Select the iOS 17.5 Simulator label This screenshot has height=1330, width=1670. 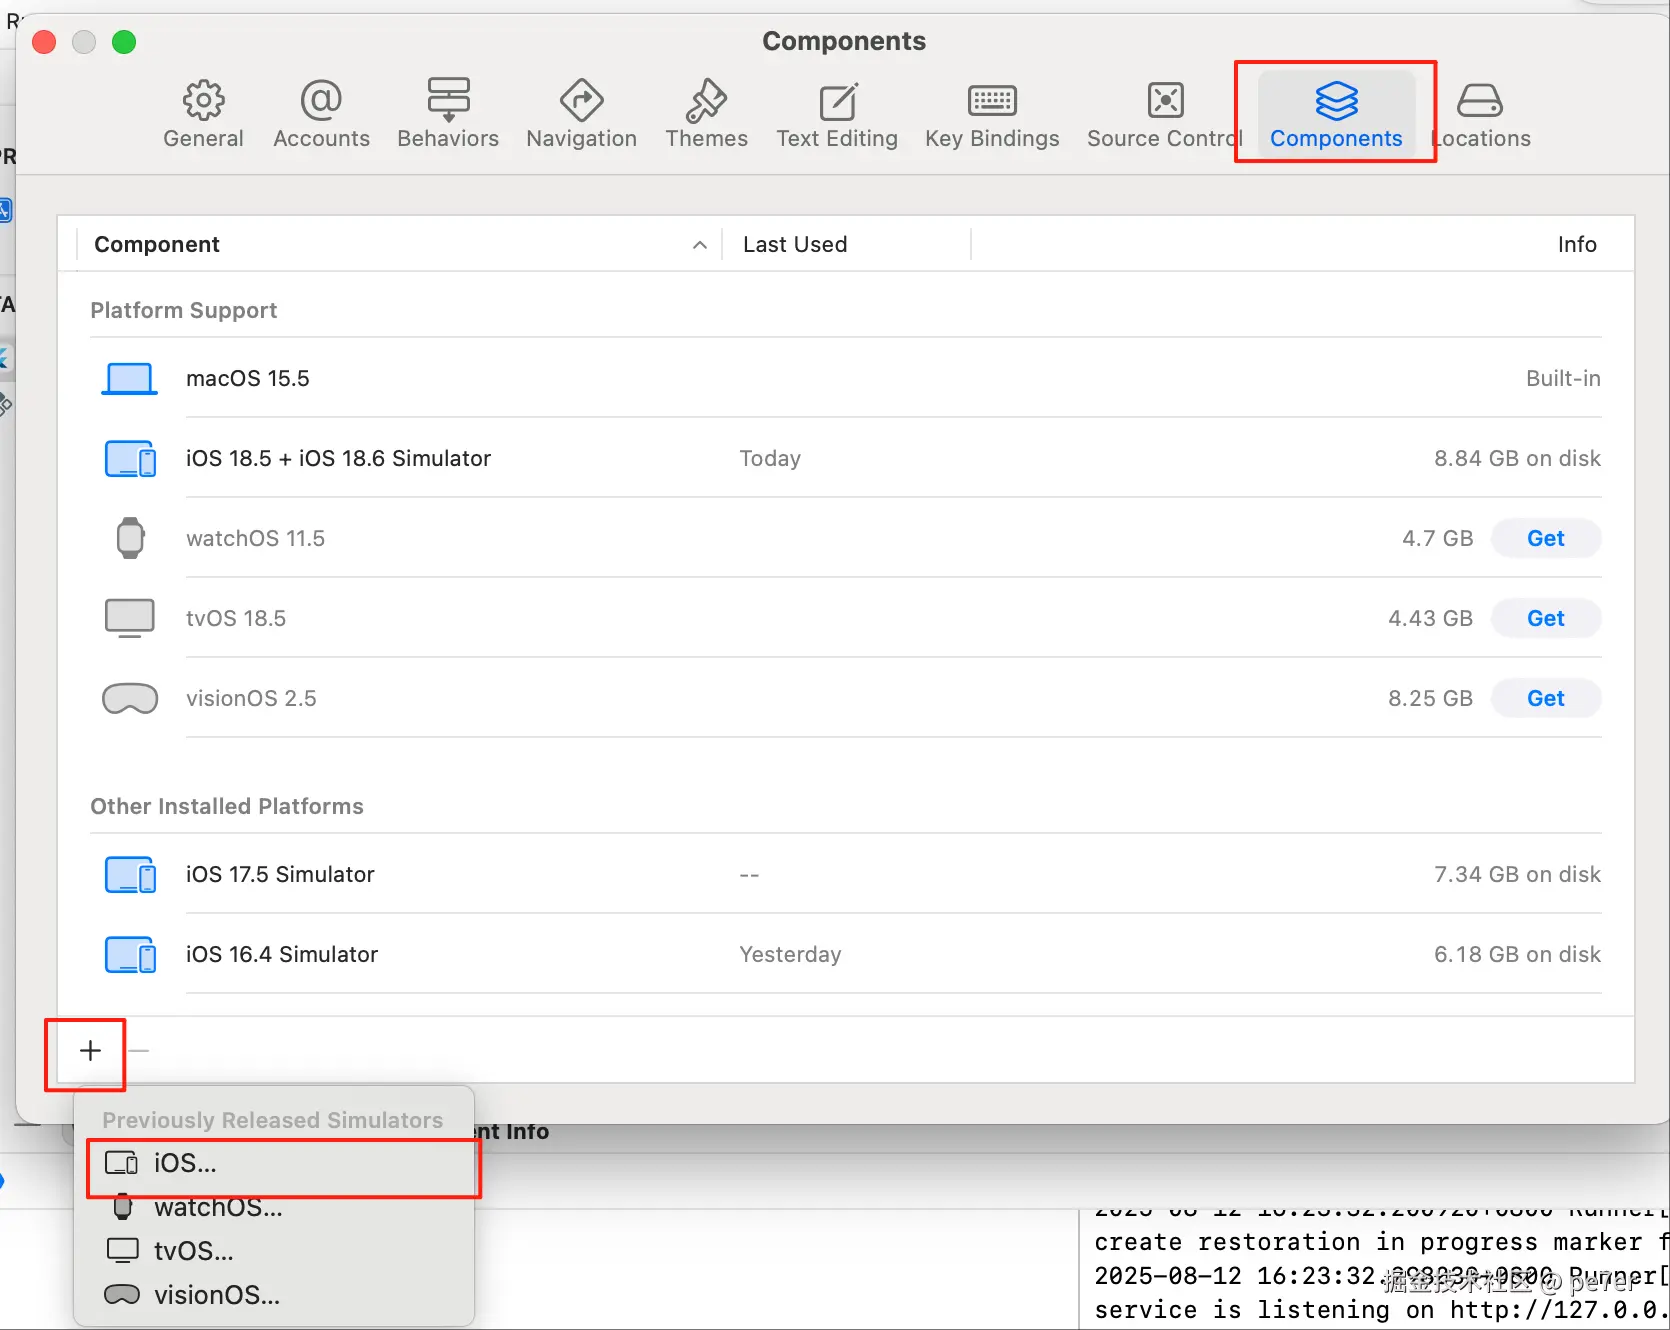(280, 874)
